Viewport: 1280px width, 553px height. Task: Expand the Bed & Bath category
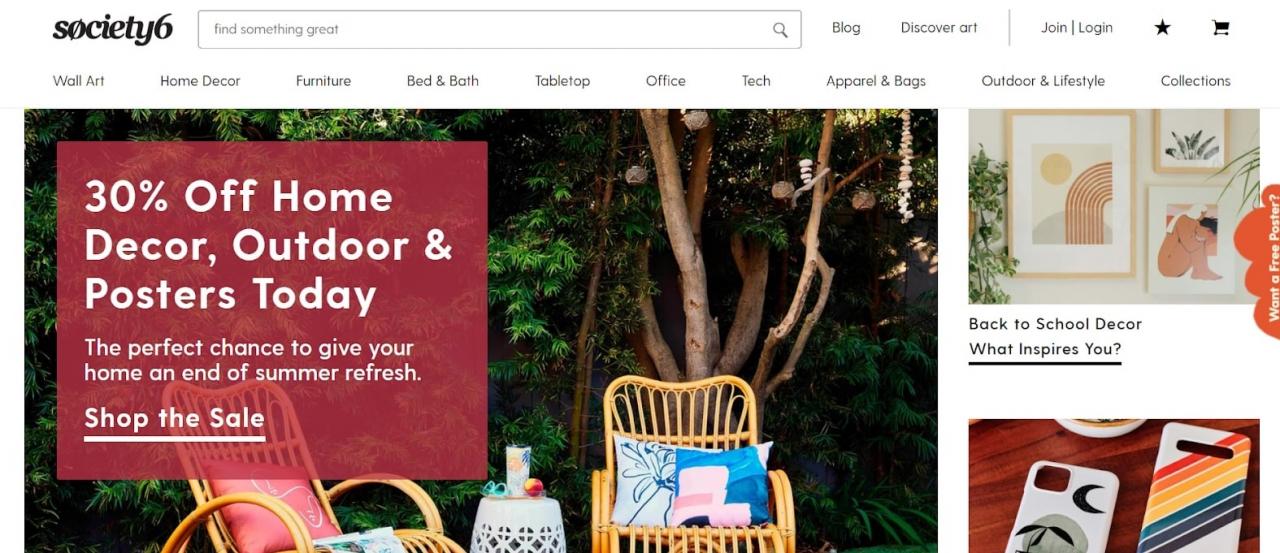pos(443,81)
